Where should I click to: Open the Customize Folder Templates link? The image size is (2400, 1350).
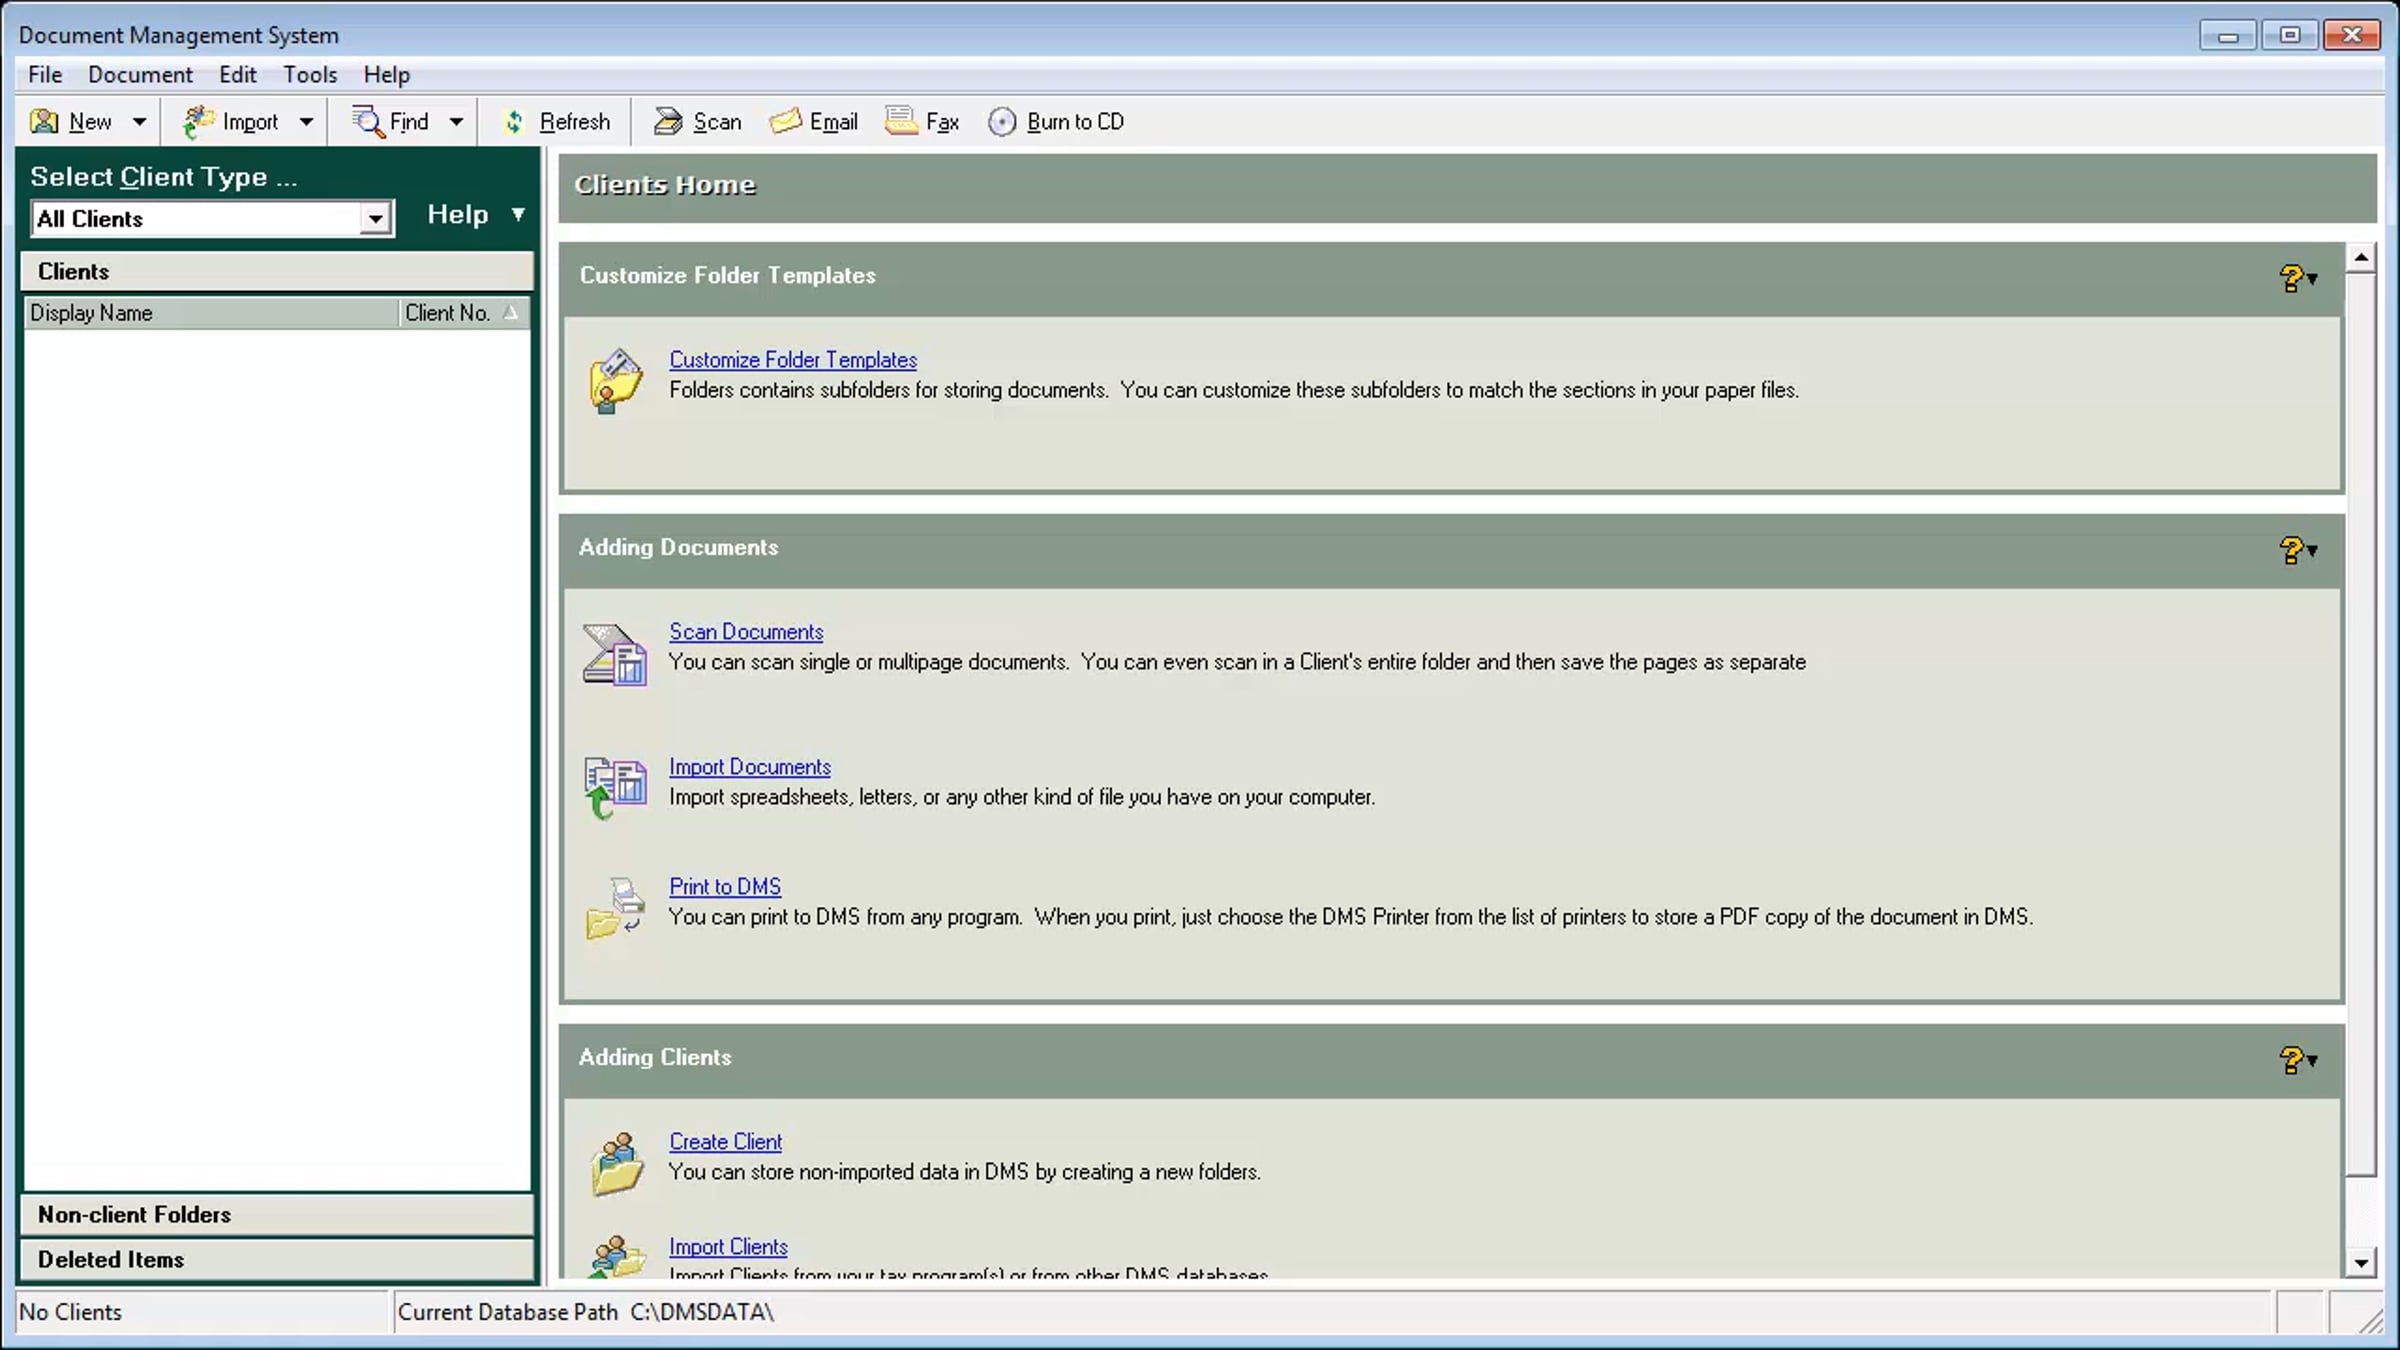point(793,359)
